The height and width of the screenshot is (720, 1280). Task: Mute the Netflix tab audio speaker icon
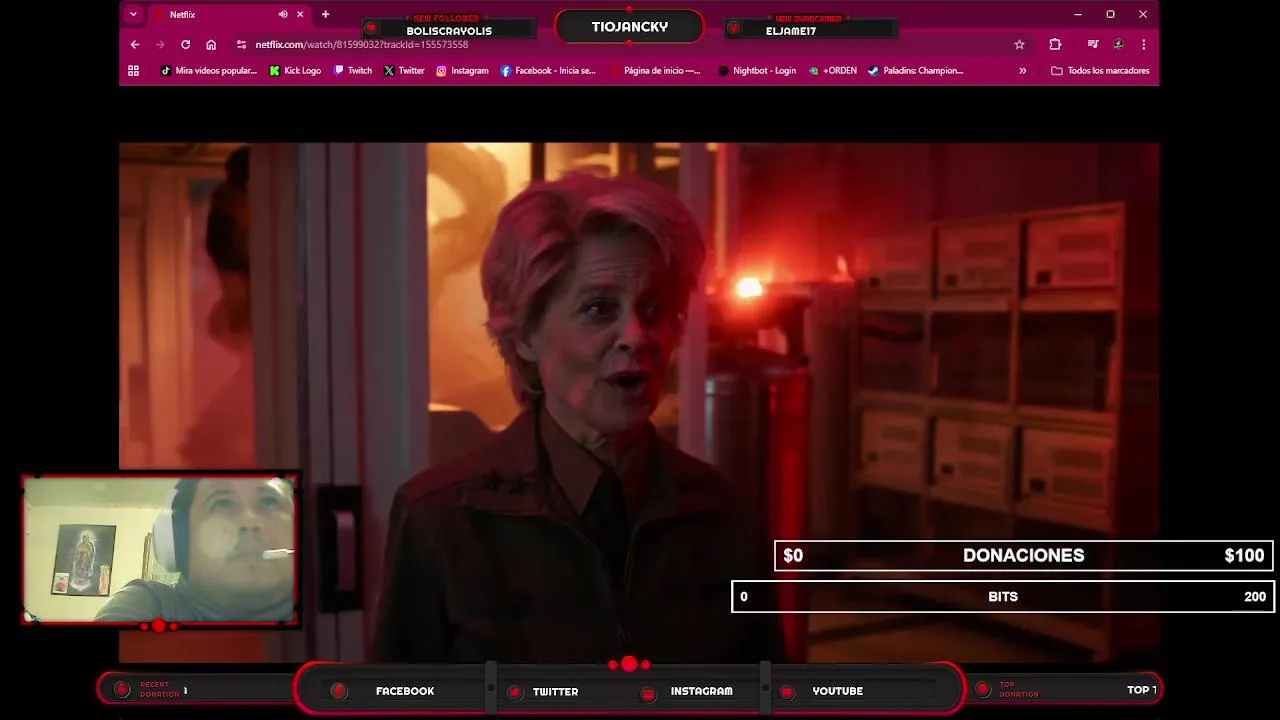tap(283, 15)
